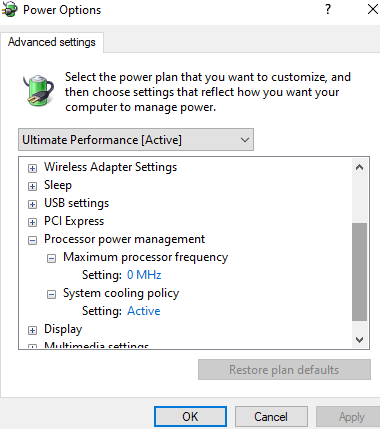
Task: Click the OK button
Action: [190, 417]
